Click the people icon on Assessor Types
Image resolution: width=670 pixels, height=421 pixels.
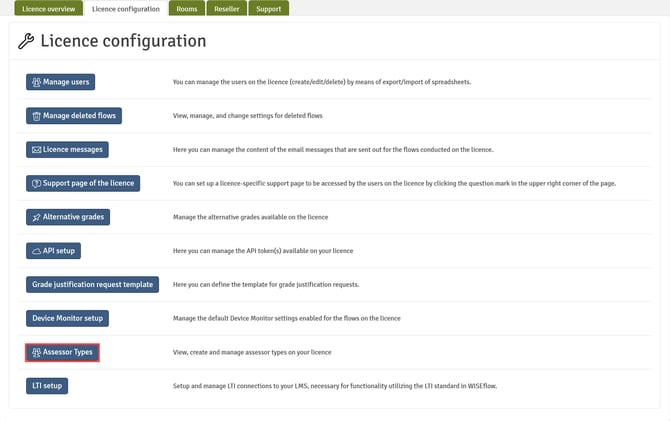tap(36, 352)
